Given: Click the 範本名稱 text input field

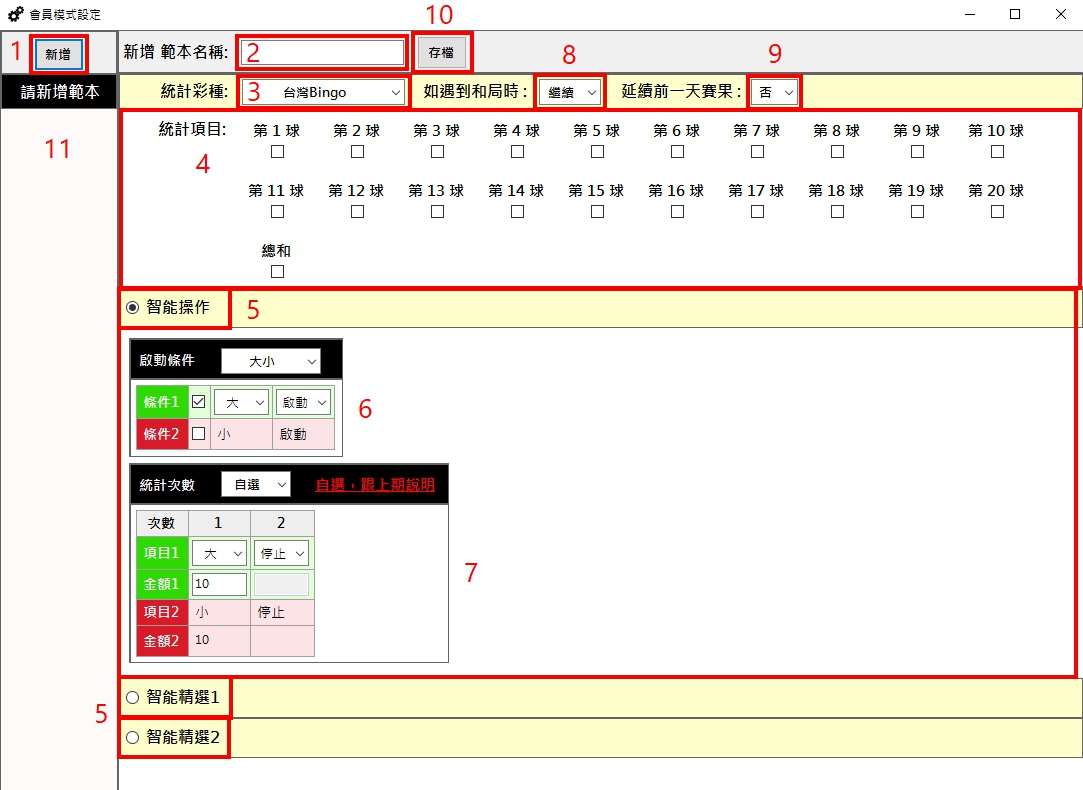Looking at the screenshot, I should 321,53.
